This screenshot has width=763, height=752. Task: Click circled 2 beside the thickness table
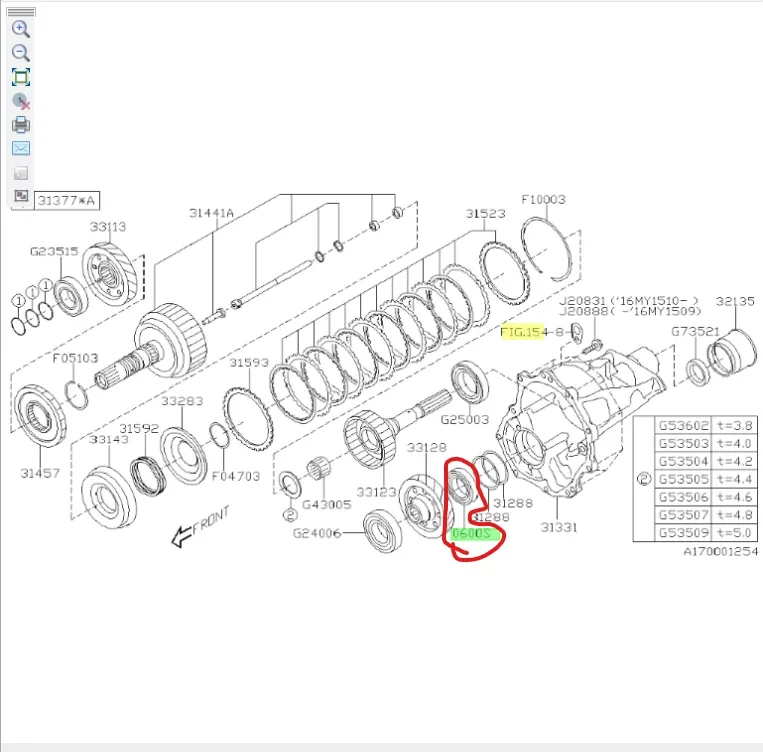(644, 479)
